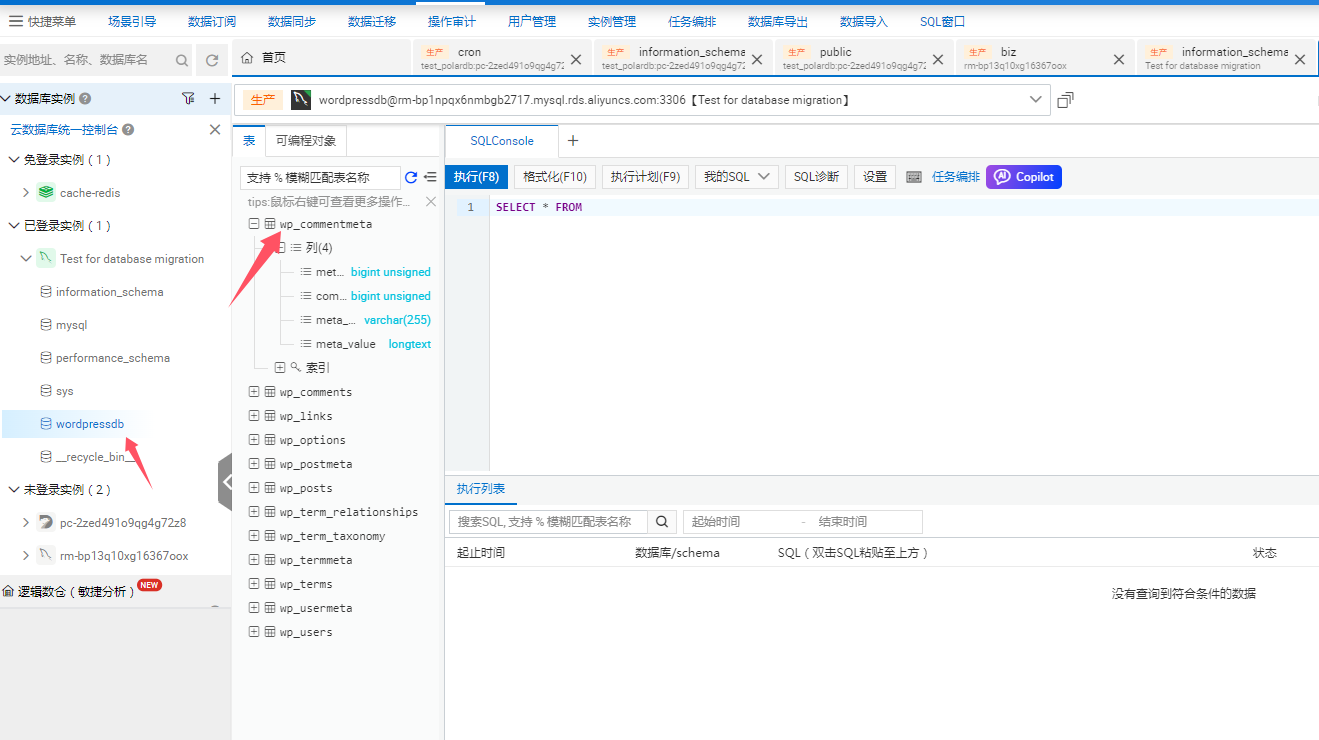The width and height of the screenshot is (1319, 740).
Task: Click the search icon in execution list
Action: pyautogui.click(x=662, y=522)
